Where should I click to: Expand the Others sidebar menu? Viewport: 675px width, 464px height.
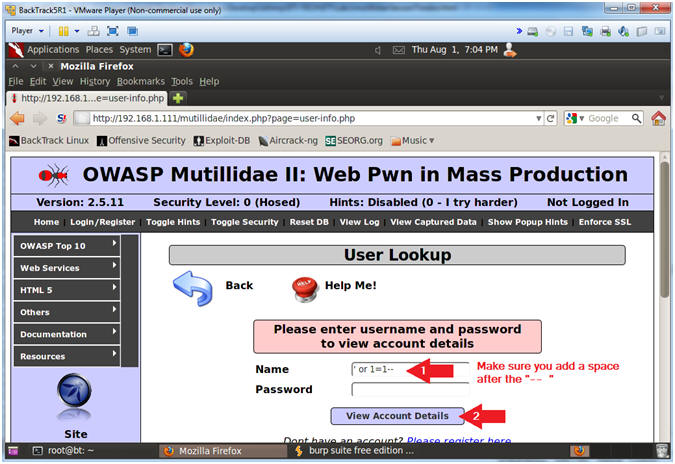click(x=67, y=312)
